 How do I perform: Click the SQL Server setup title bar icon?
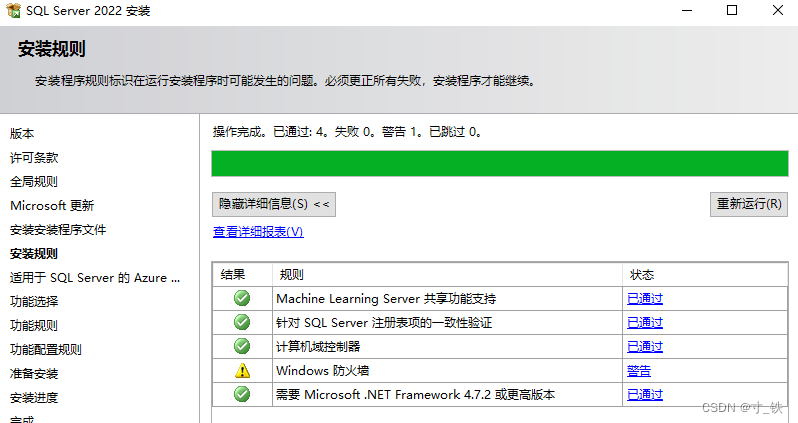(x=13, y=10)
